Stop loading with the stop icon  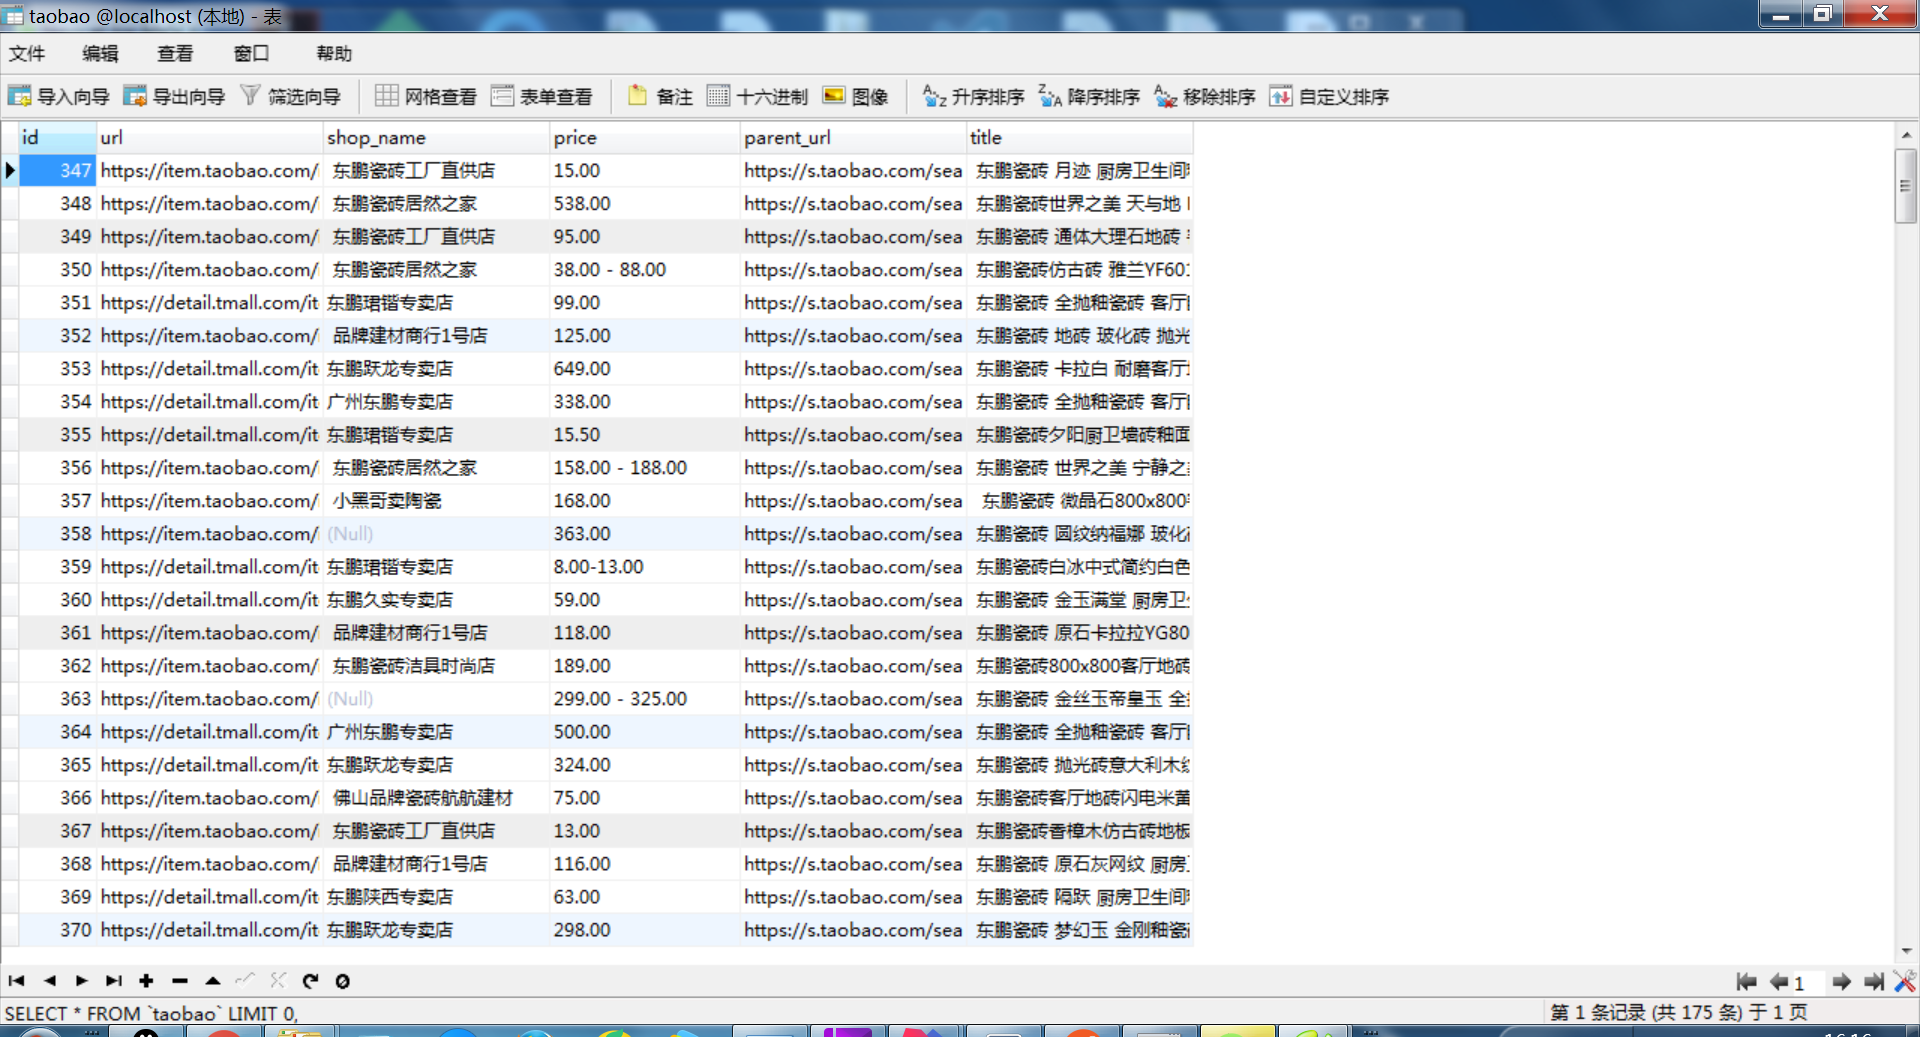click(342, 981)
